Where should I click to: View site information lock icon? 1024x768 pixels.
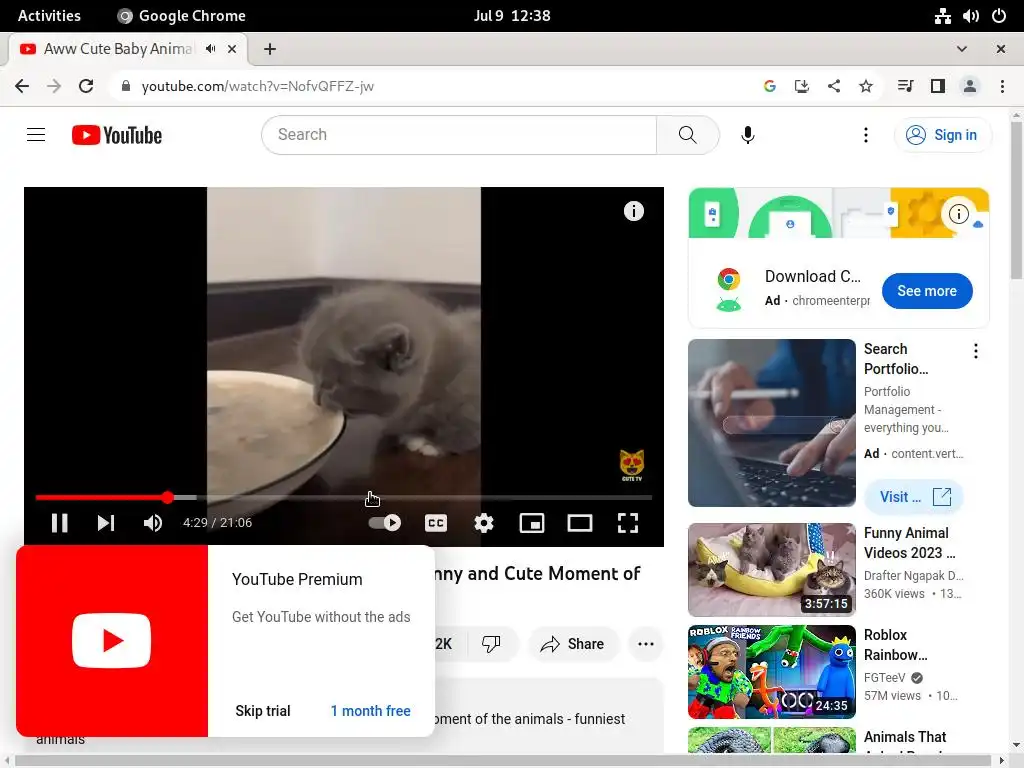[126, 86]
